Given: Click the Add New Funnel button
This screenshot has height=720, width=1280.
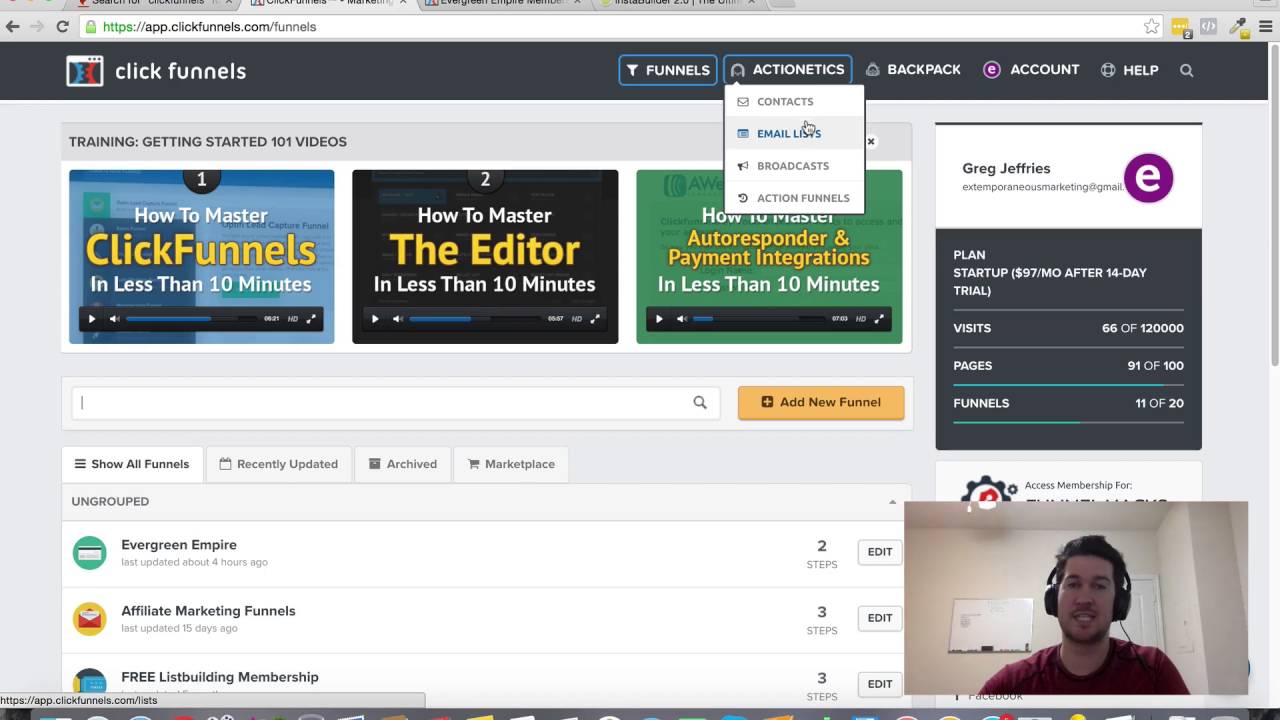Looking at the screenshot, I should (821, 402).
